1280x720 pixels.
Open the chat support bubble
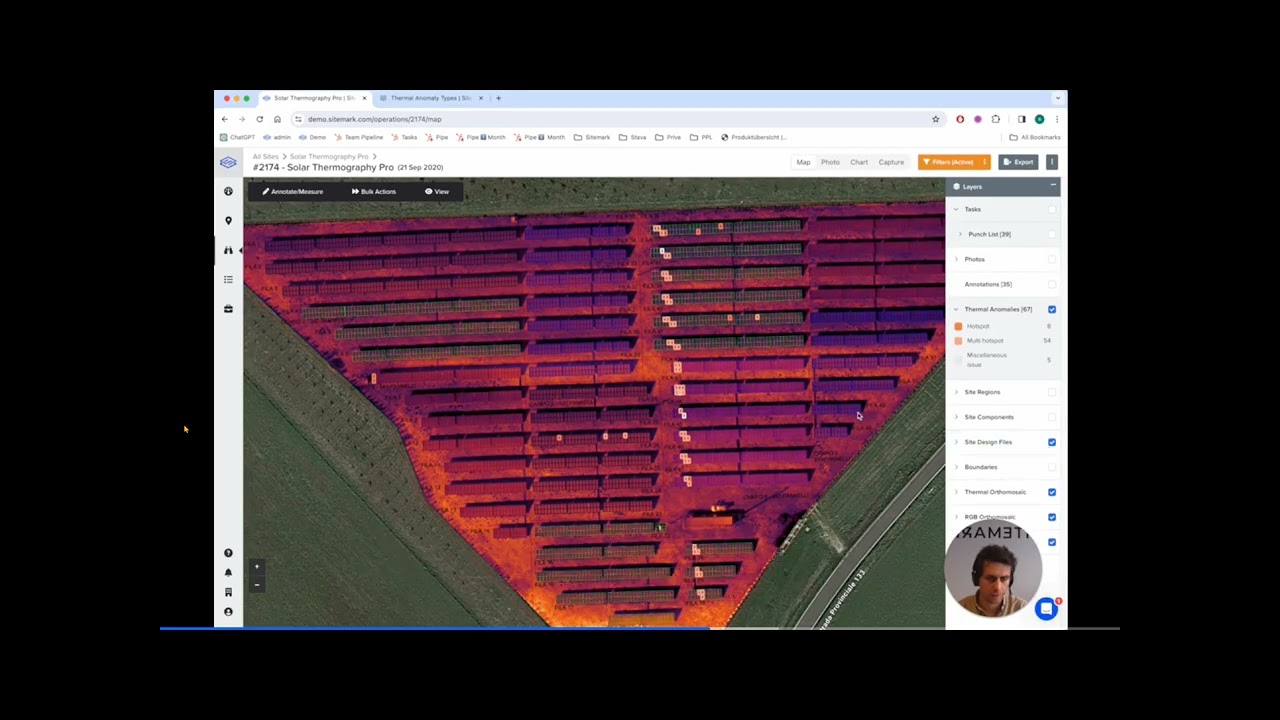coord(1046,609)
